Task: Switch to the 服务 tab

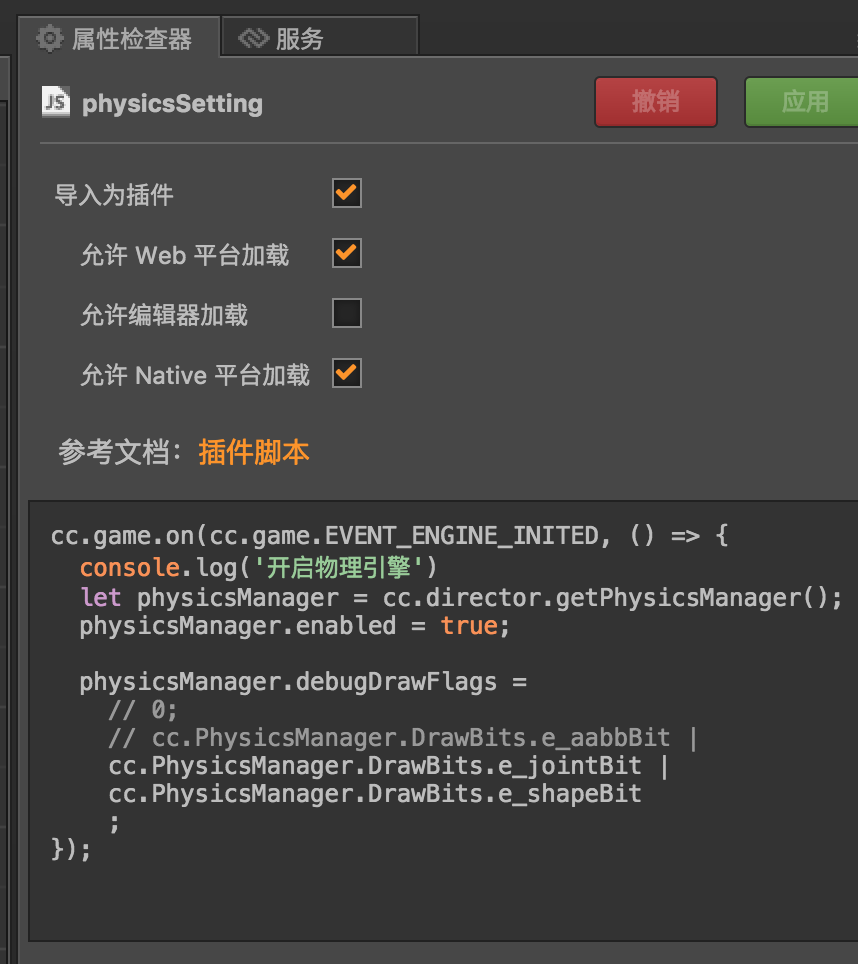Action: (299, 39)
